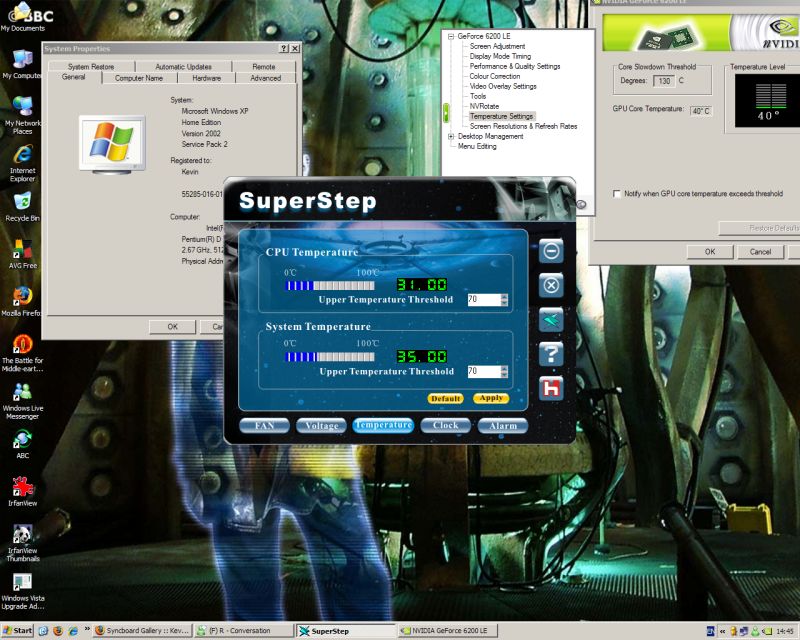This screenshot has width=800, height=640.
Task: Click the System temperature bar gauge
Action: pyautogui.click(x=330, y=357)
